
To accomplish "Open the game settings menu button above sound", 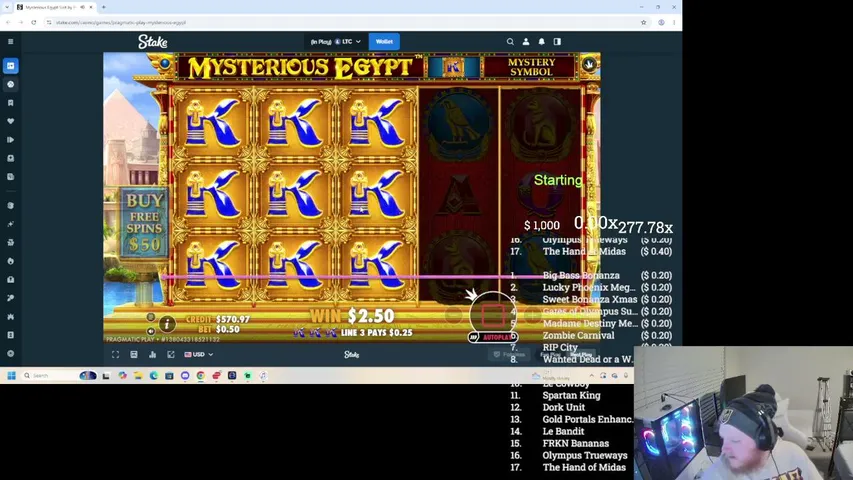I will [x=151, y=317].
